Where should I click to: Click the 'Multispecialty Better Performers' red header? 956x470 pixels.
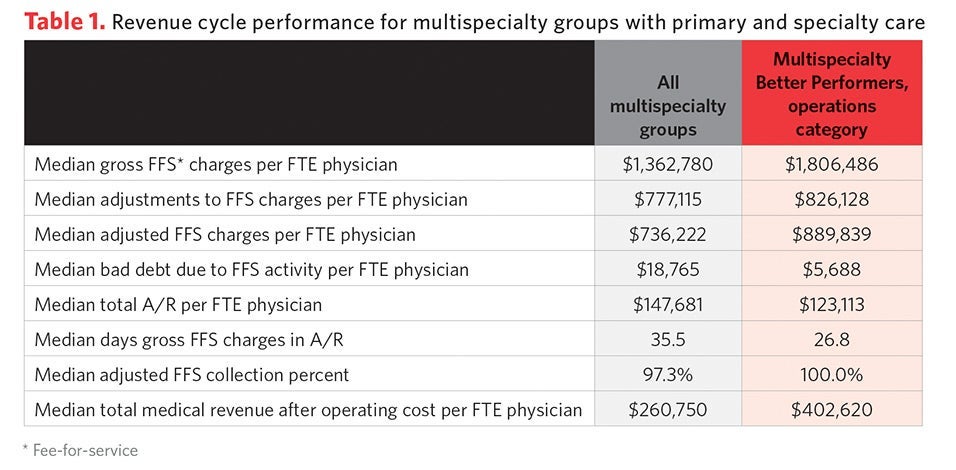832,95
